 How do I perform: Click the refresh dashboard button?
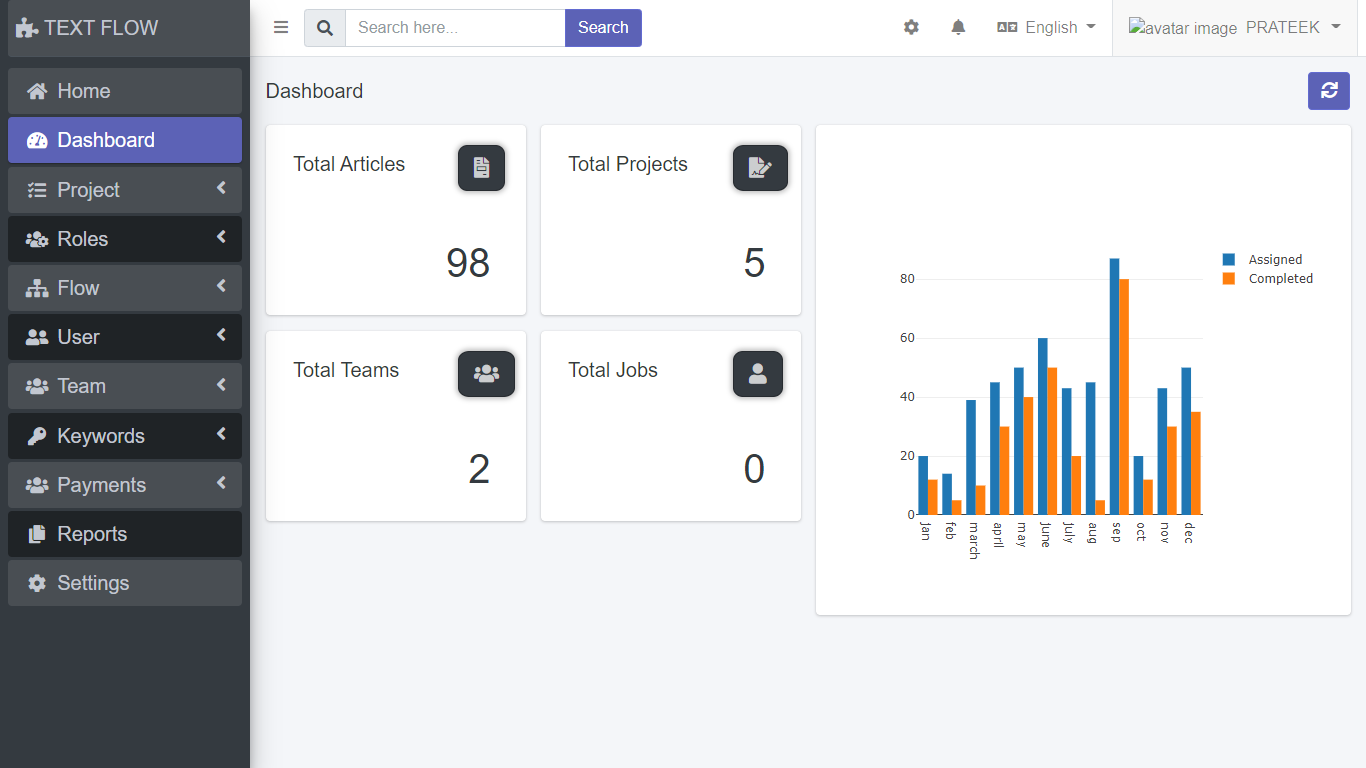(1329, 91)
